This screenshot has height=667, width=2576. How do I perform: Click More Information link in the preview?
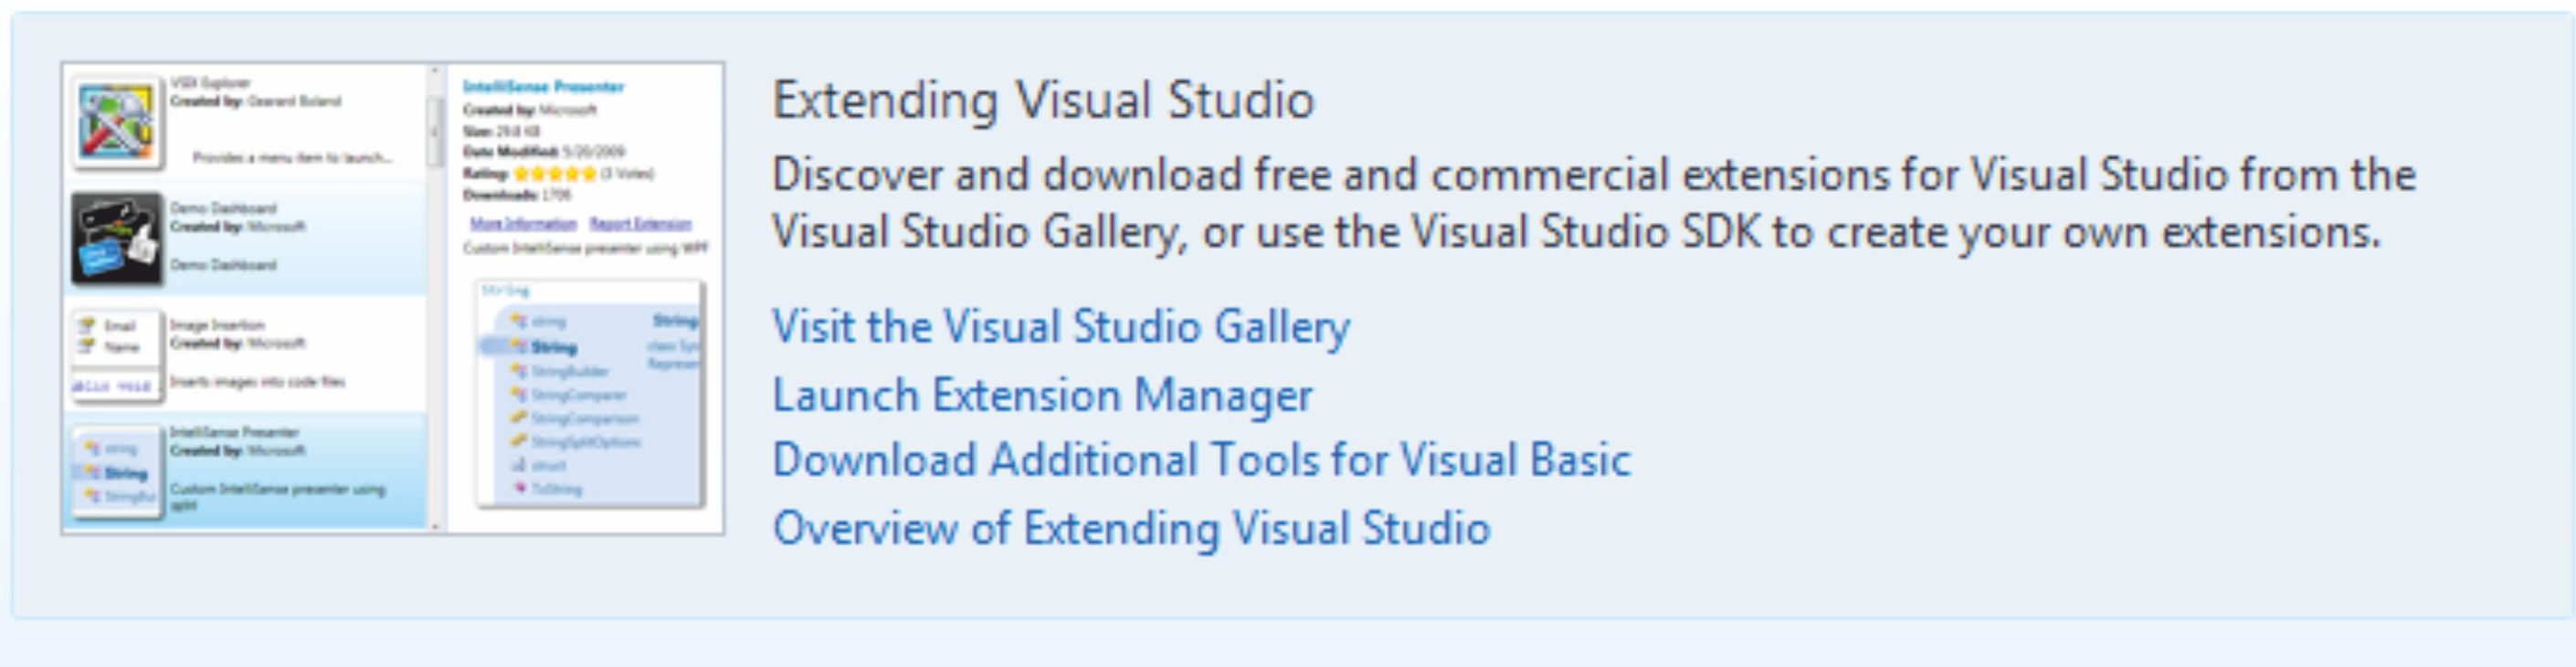click(x=523, y=223)
